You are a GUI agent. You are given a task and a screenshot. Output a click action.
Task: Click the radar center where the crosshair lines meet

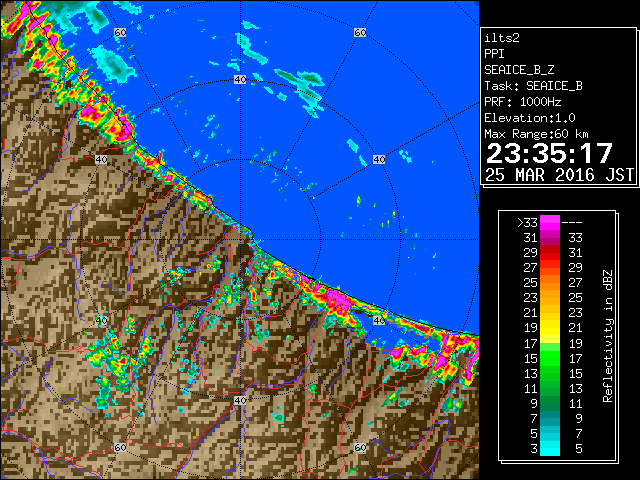point(240,240)
